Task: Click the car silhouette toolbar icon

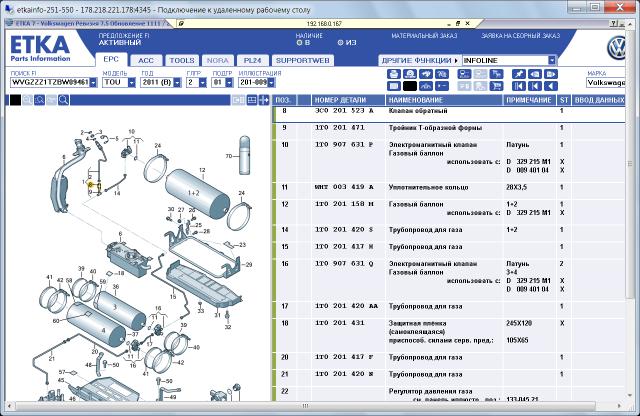Action: coord(426,86)
